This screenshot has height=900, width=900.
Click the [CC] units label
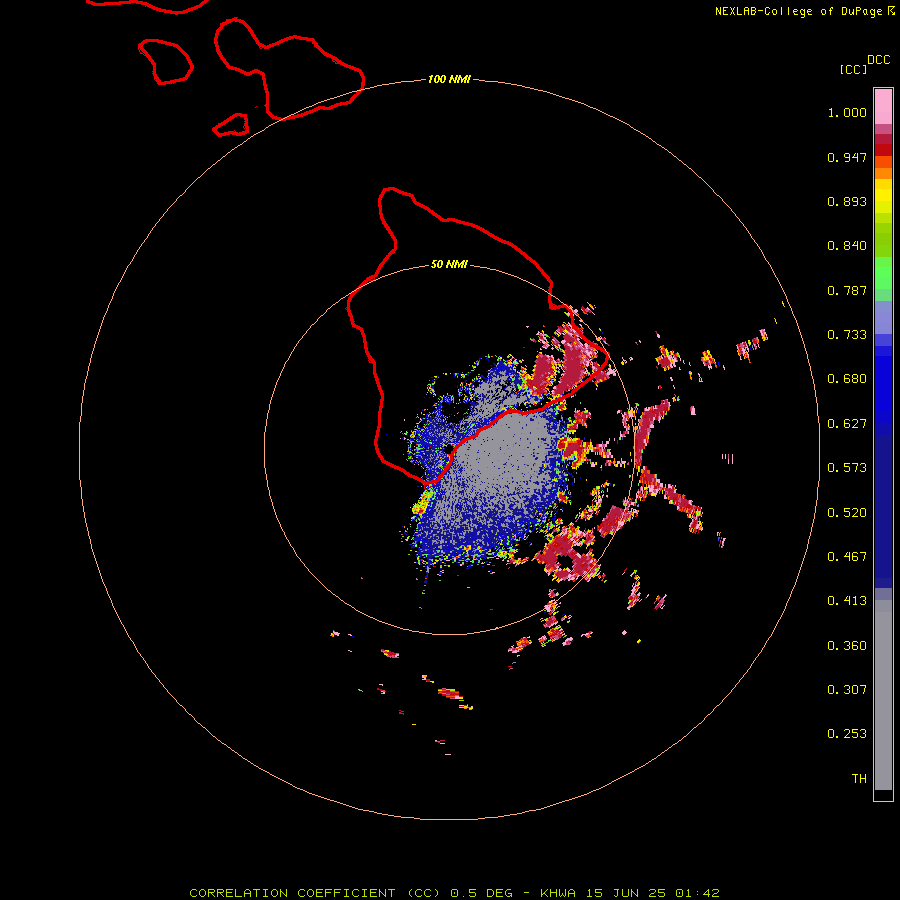point(853,69)
